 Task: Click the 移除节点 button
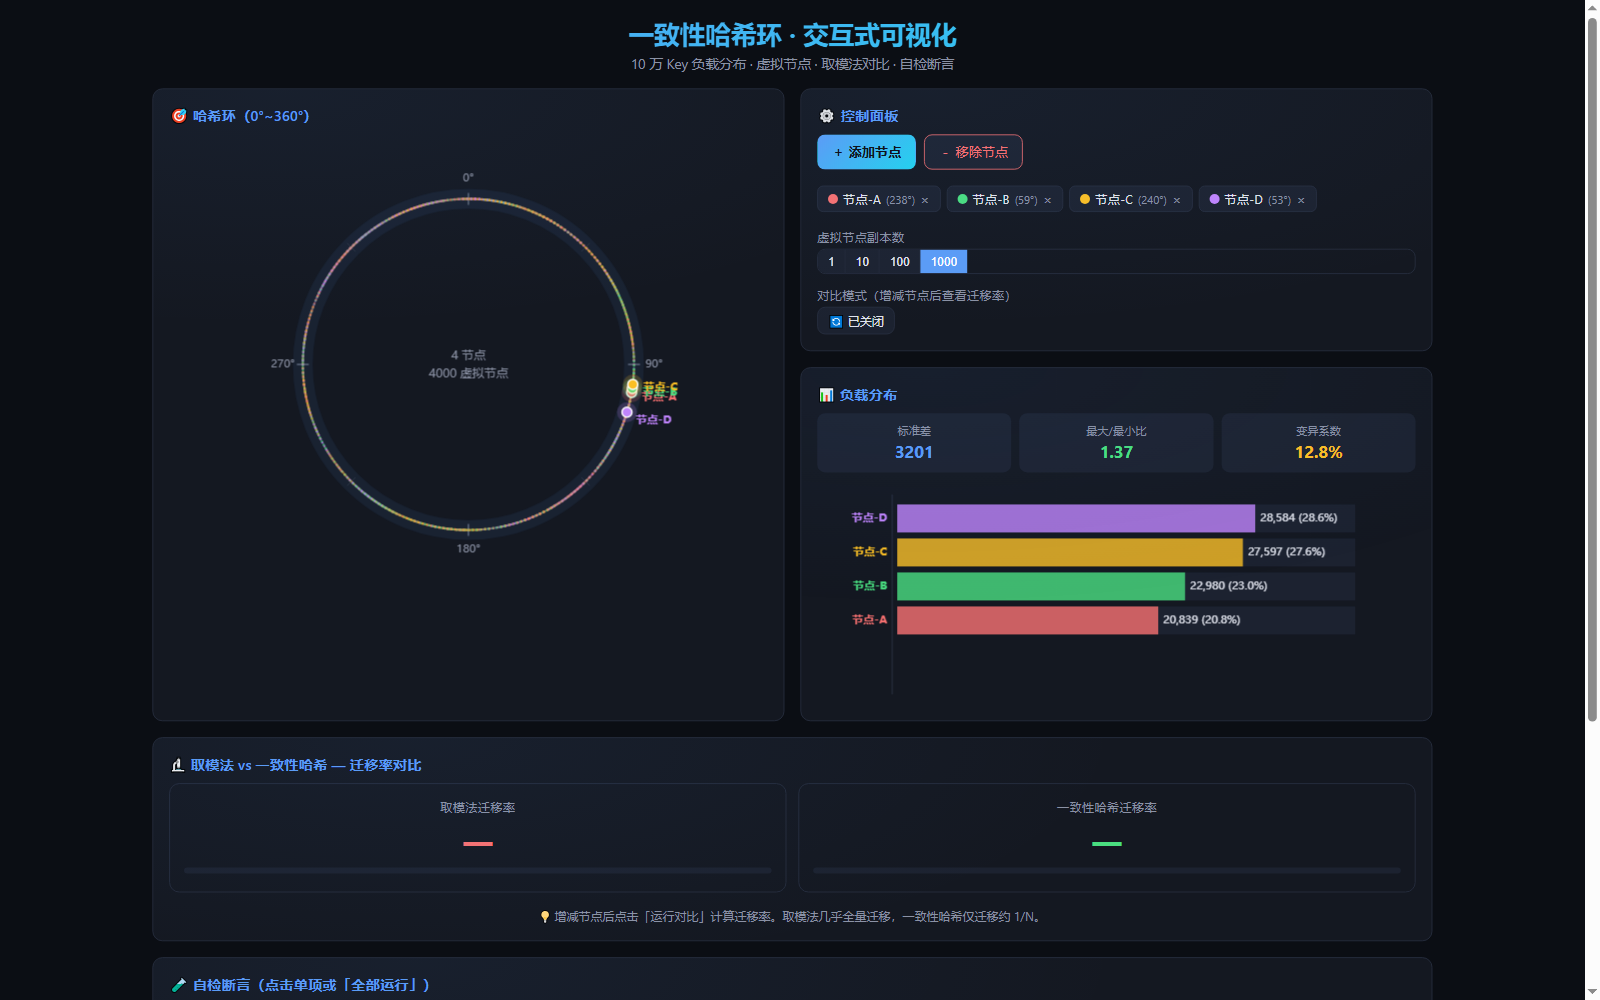point(973,152)
